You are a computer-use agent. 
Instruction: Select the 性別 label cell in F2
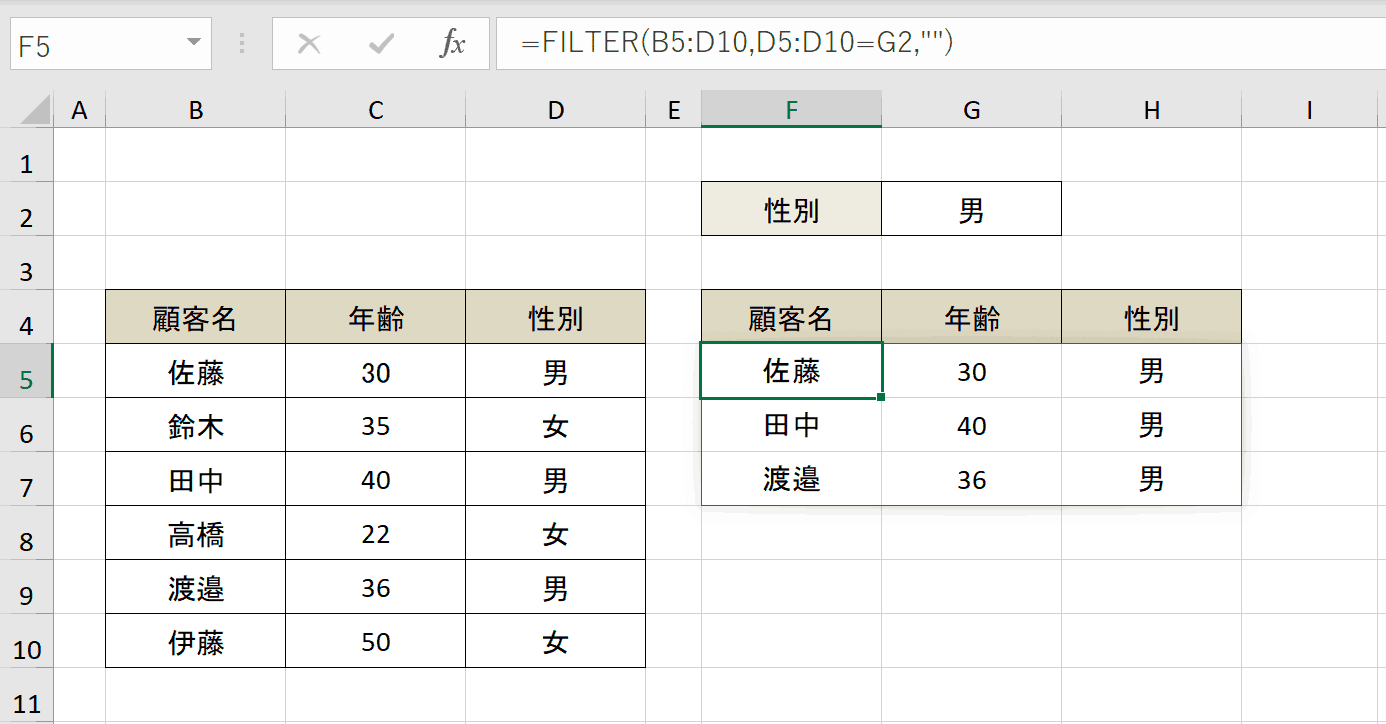pos(792,209)
